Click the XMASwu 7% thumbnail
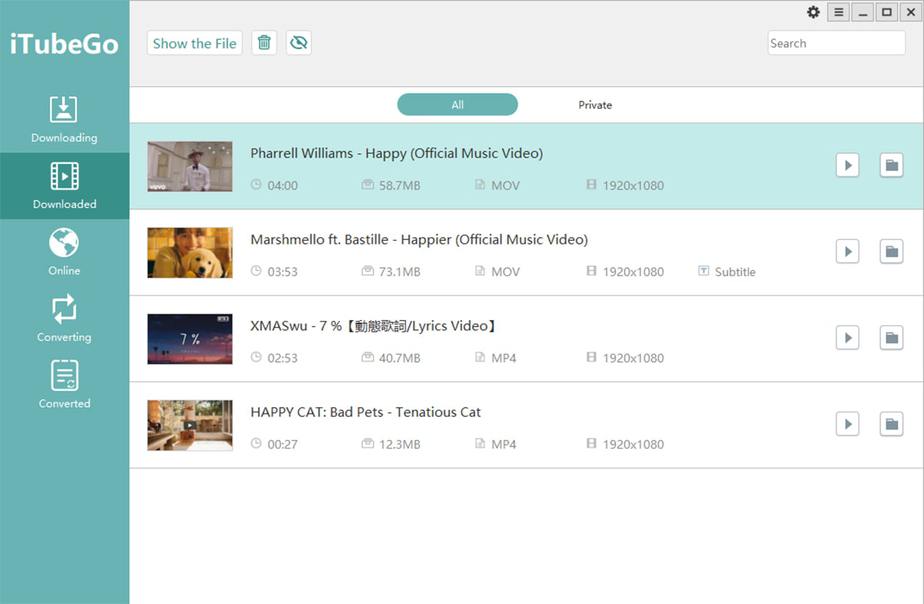This screenshot has width=924, height=604. pos(190,339)
